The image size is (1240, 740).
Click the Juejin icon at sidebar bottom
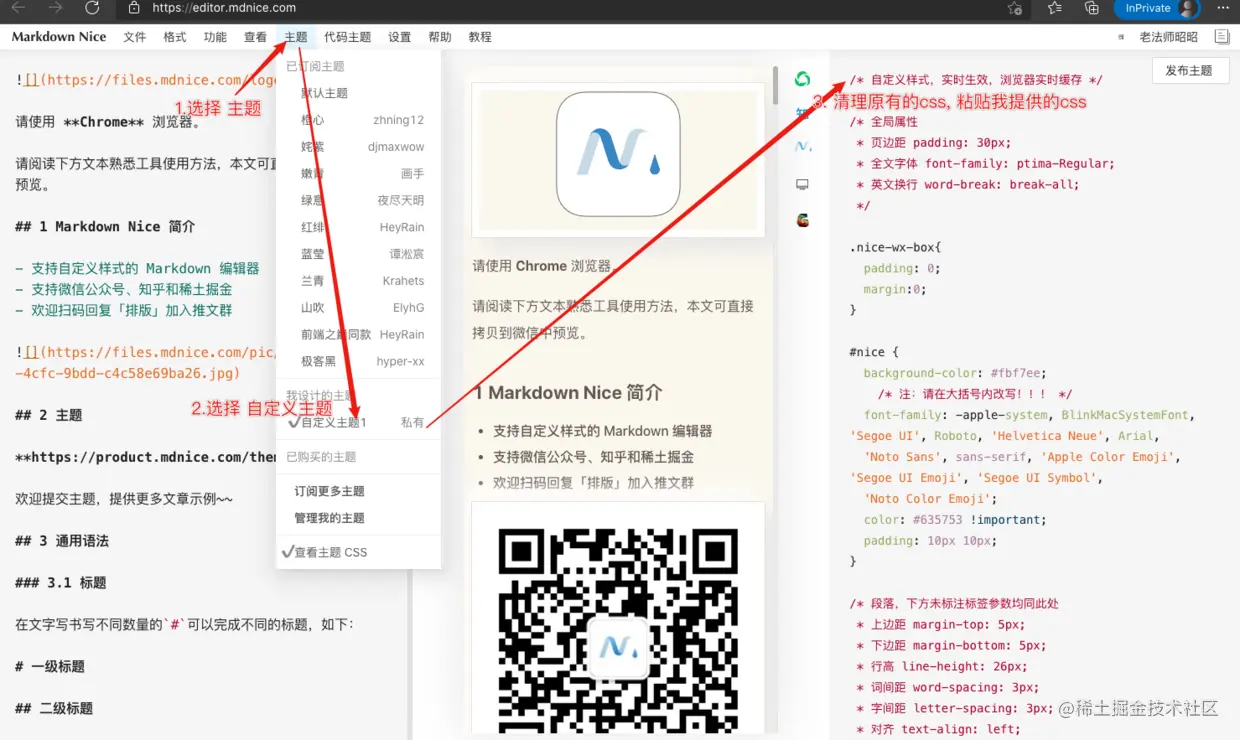tap(802, 219)
